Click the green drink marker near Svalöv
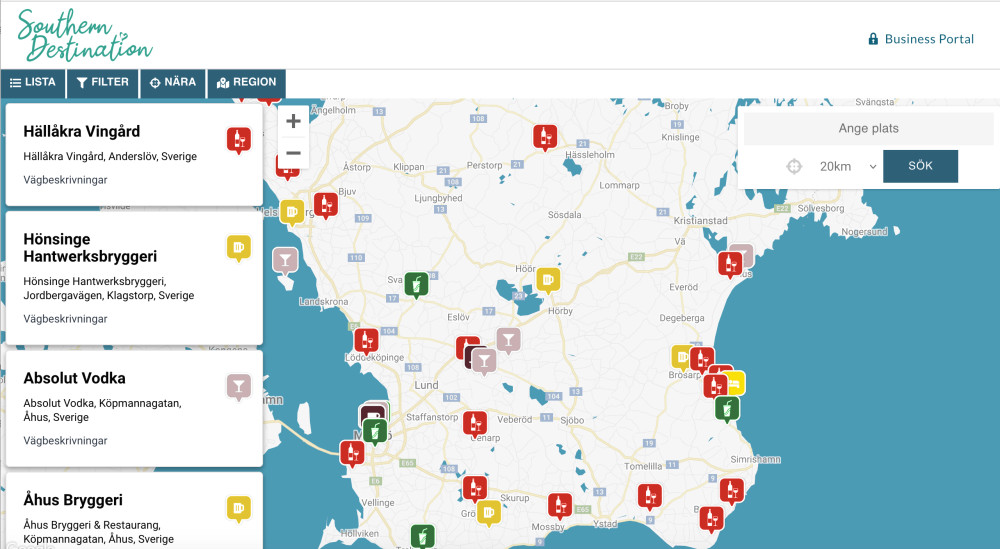 (x=417, y=285)
